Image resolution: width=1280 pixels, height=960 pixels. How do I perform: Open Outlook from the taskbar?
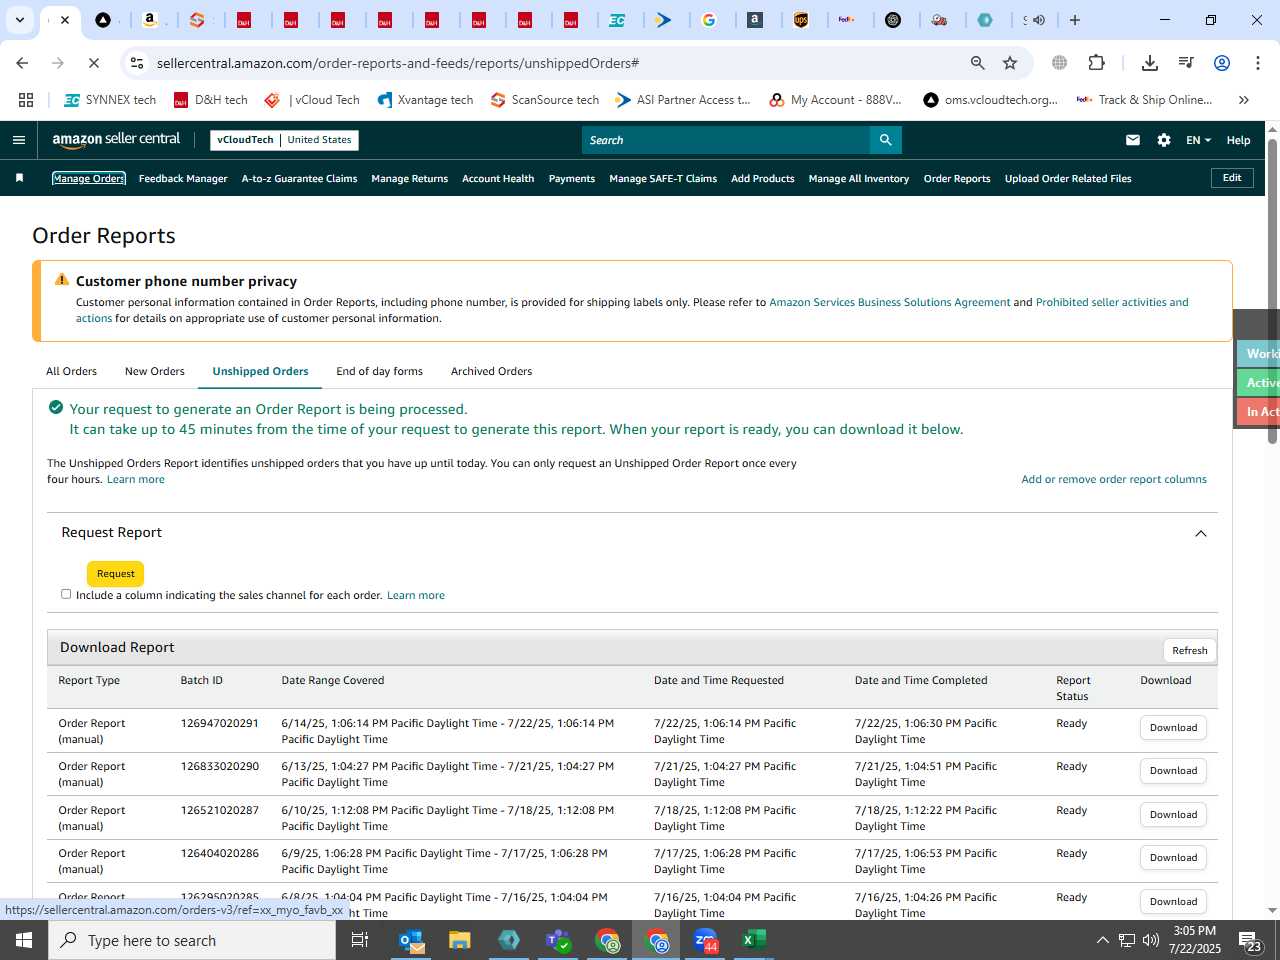pyautogui.click(x=411, y=940)
